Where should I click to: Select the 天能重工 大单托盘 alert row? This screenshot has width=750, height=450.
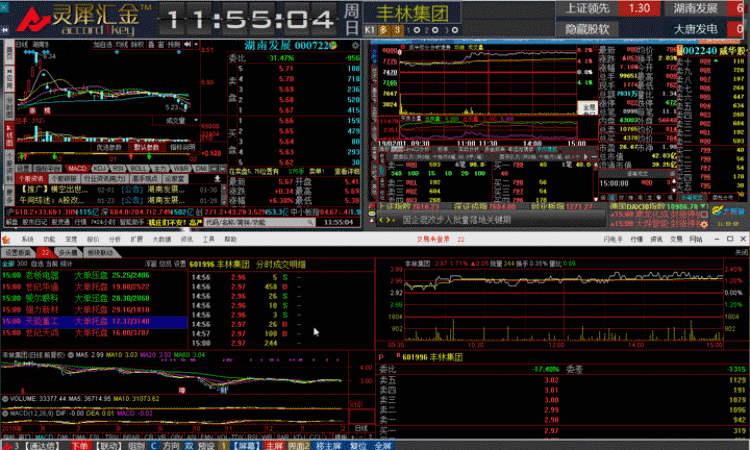(x=94, y=321)
